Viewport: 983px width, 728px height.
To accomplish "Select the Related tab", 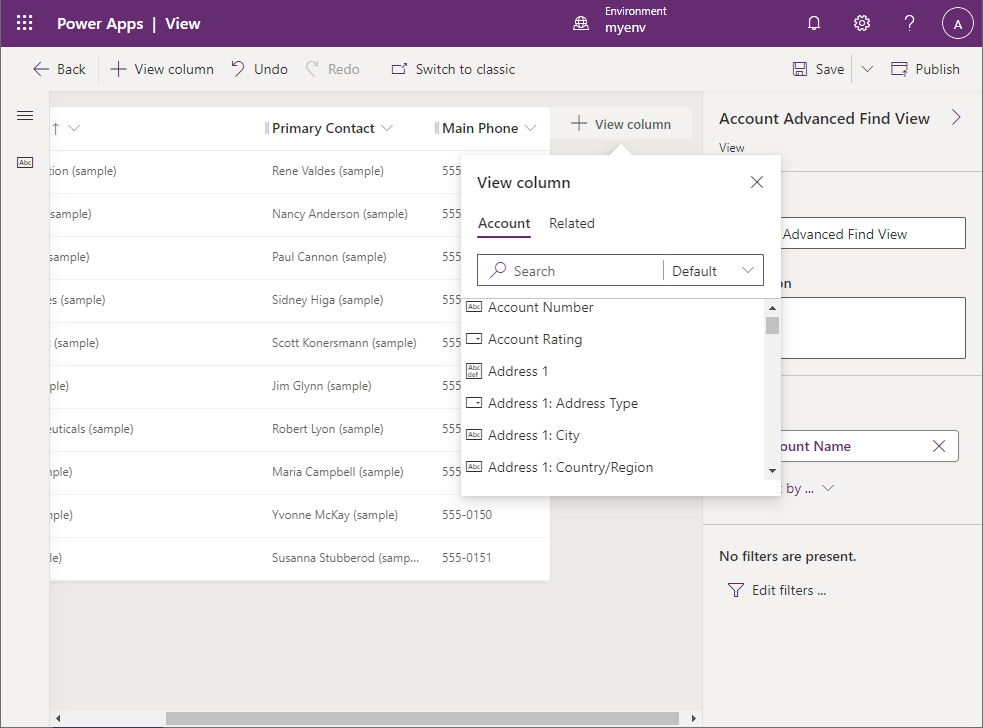I will pyautogui.click(x=572, y=223).
